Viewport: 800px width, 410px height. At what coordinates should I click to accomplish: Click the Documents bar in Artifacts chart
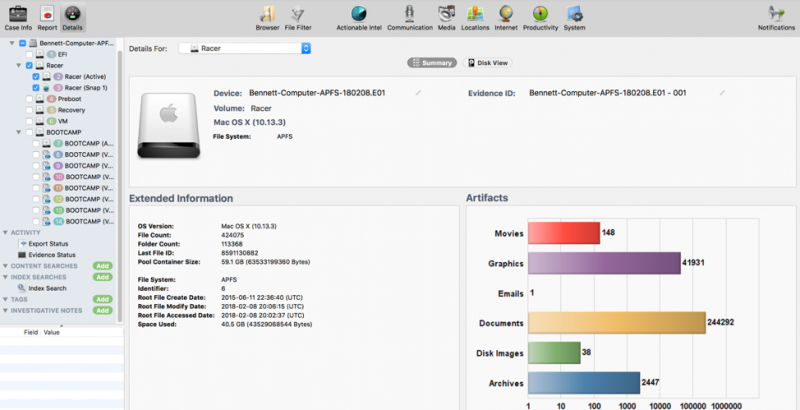[617, 322]
